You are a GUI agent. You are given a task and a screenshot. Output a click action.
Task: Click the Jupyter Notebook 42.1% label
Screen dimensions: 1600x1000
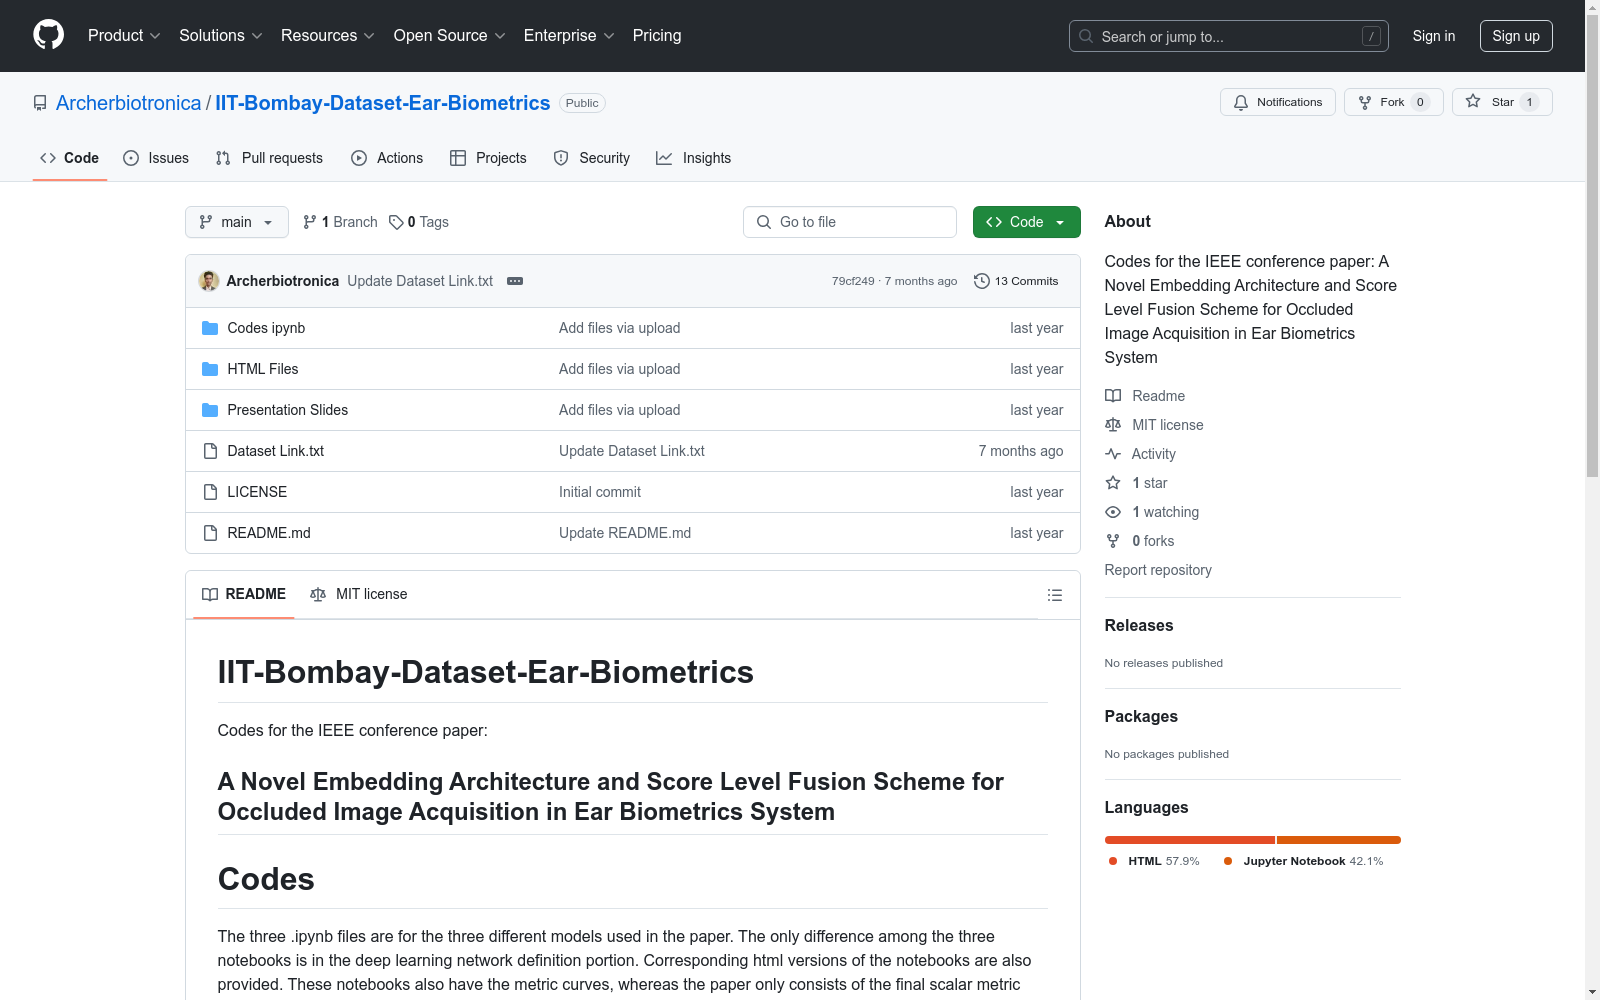coord(1304,861)
